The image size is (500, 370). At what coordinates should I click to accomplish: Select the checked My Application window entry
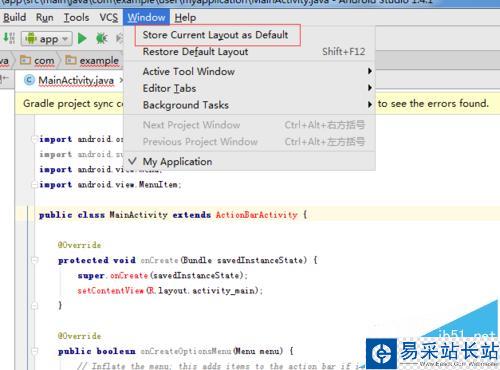(x=249, y=162)
